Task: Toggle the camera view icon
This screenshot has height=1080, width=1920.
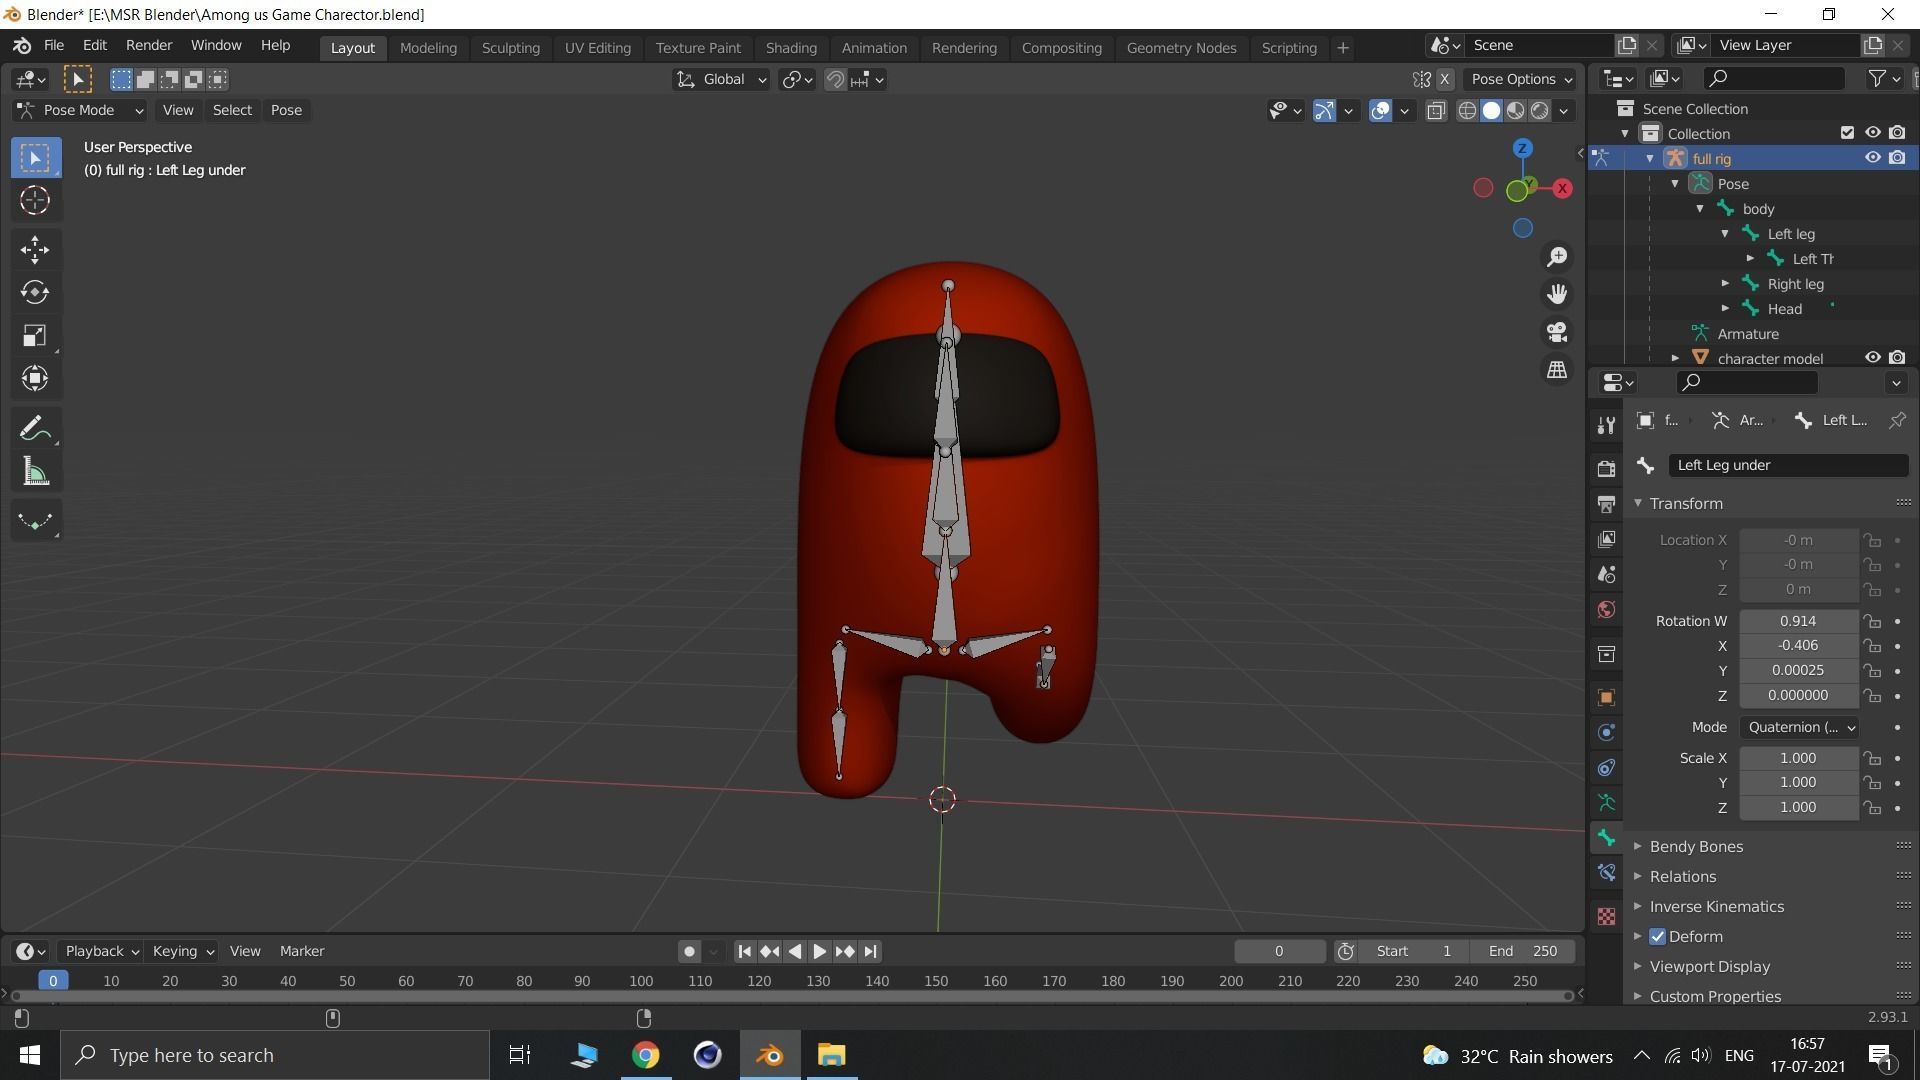Action: coord(1557,332)
